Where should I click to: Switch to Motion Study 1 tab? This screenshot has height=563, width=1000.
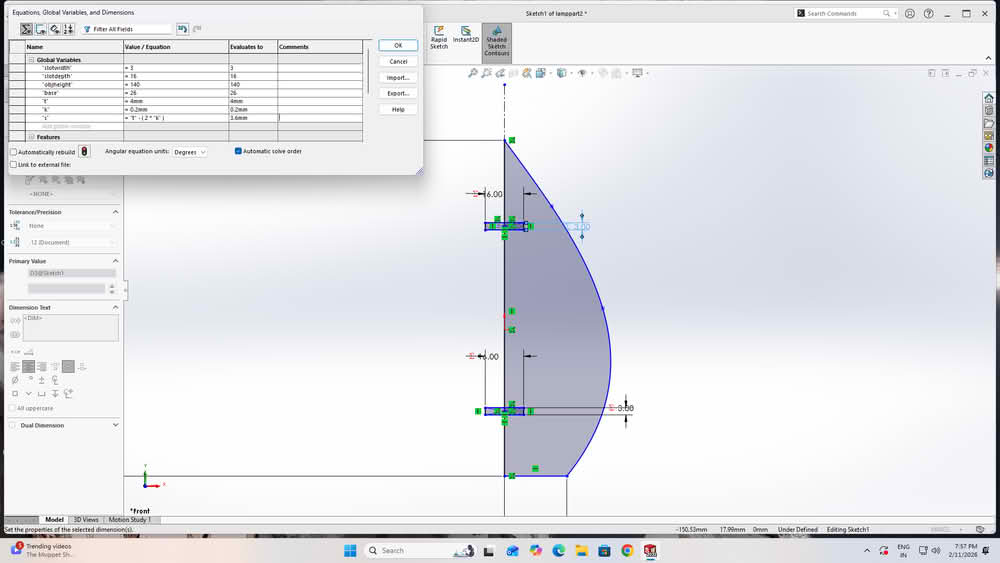click(130, 520)
